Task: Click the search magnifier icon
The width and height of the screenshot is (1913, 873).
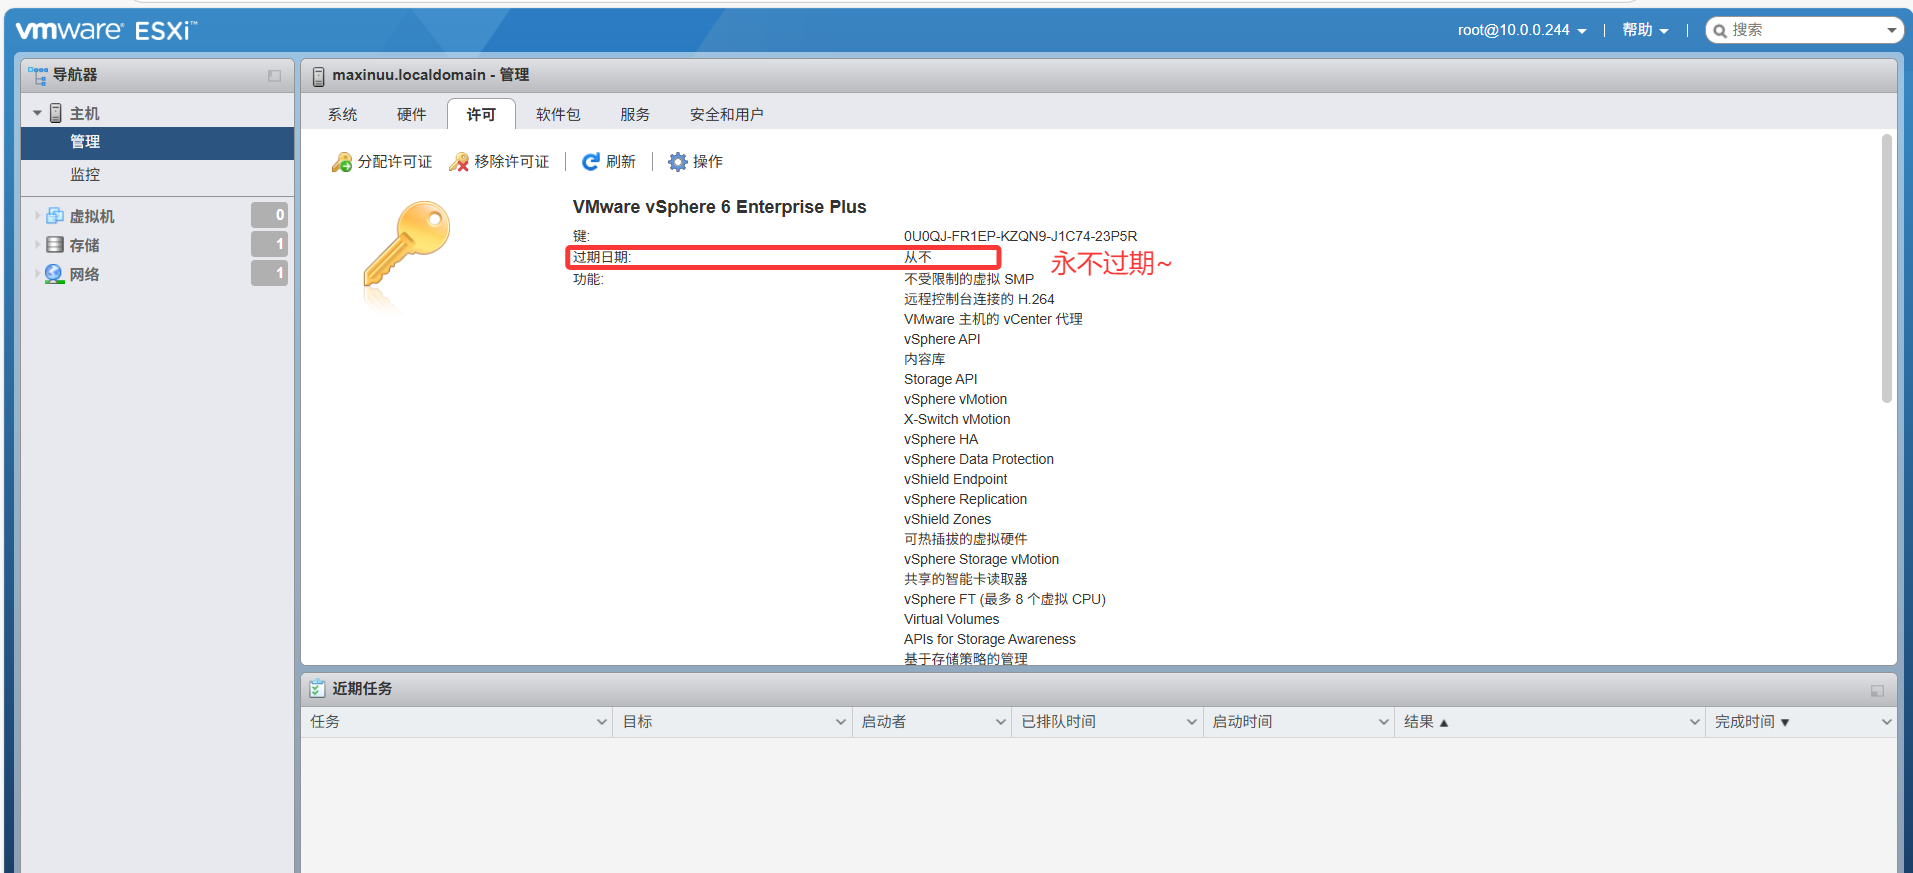Action: [x=1720, y=31]
